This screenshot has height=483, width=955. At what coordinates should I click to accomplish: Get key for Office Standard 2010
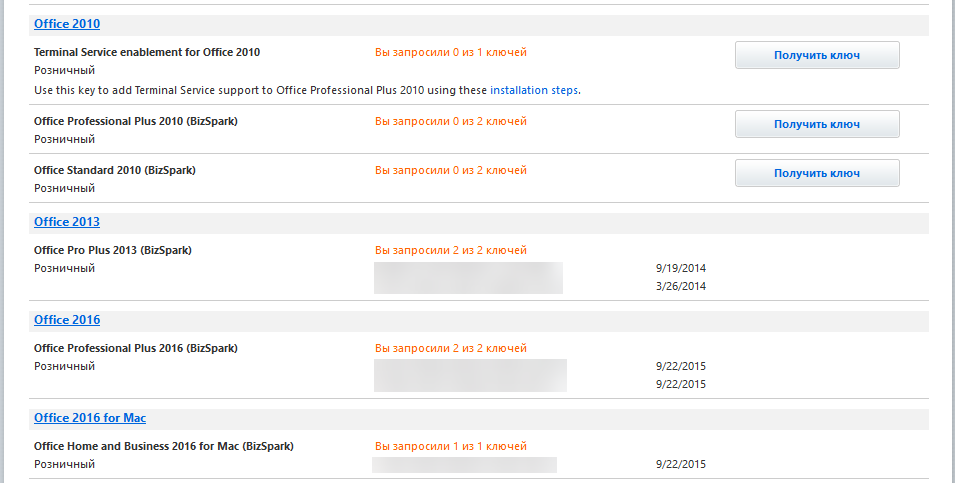click(816, 173)
